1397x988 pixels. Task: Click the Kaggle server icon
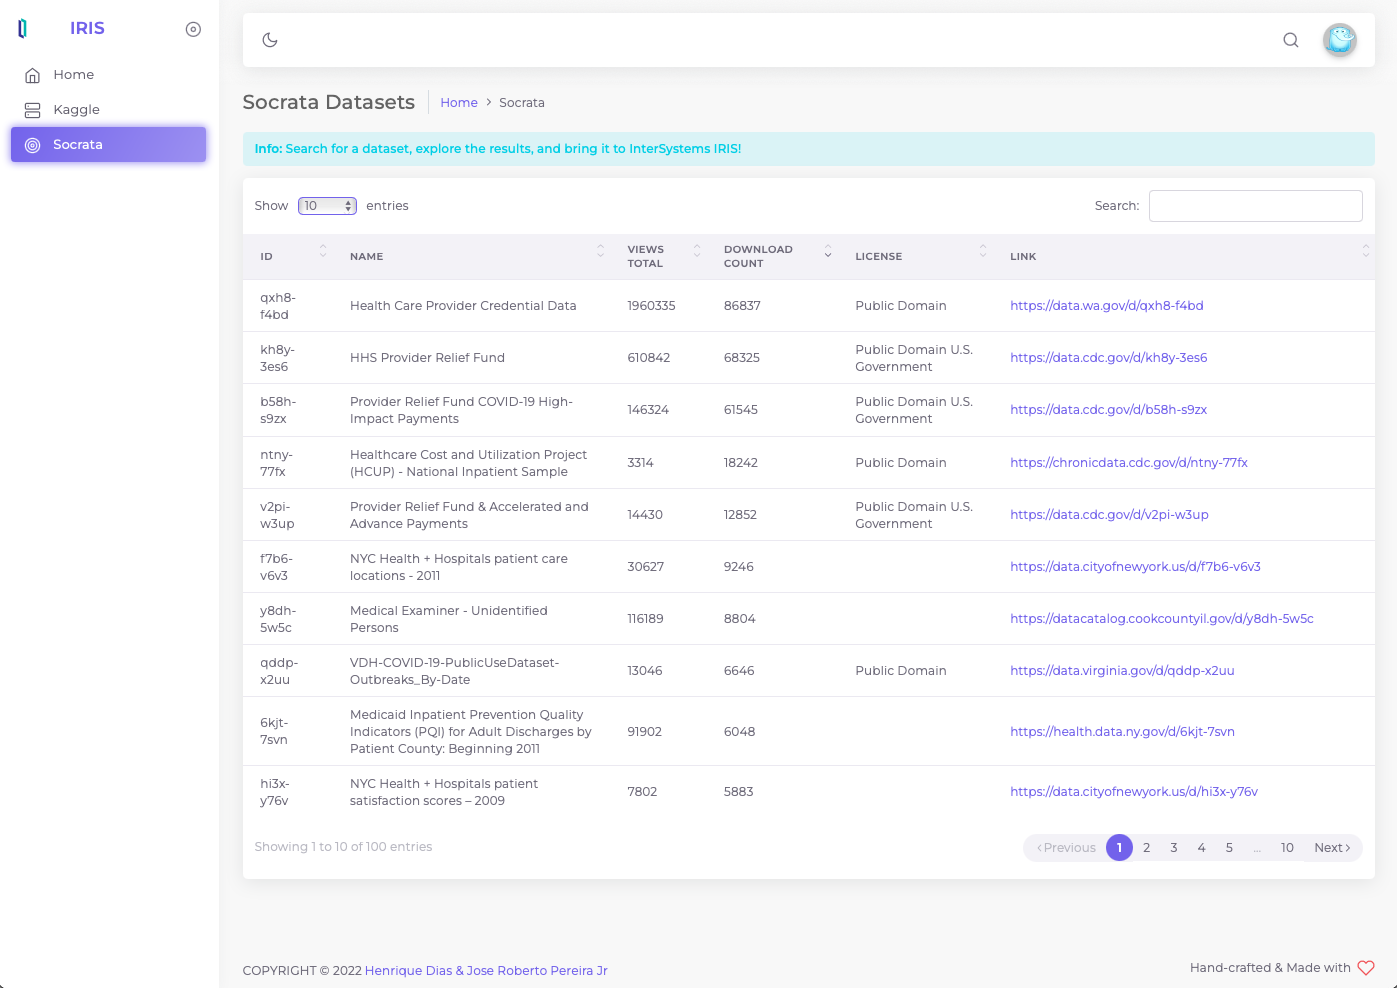[32, 110]
